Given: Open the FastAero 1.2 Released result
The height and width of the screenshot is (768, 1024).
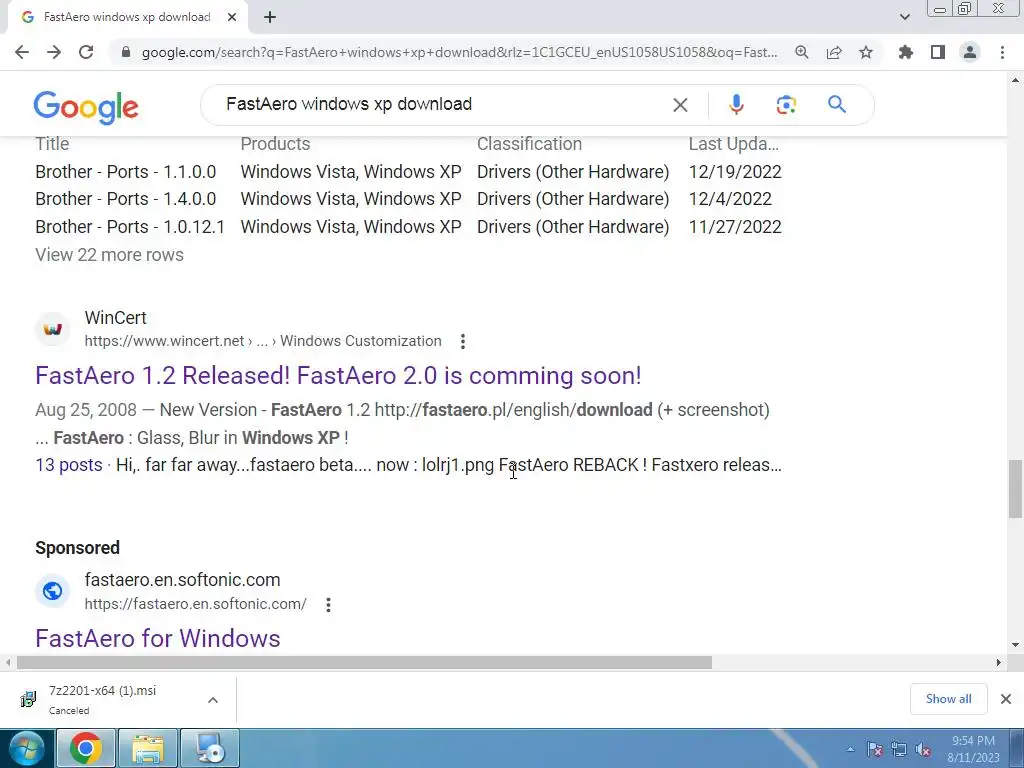Looking at the screenshot, I should (x=338, y=376).
